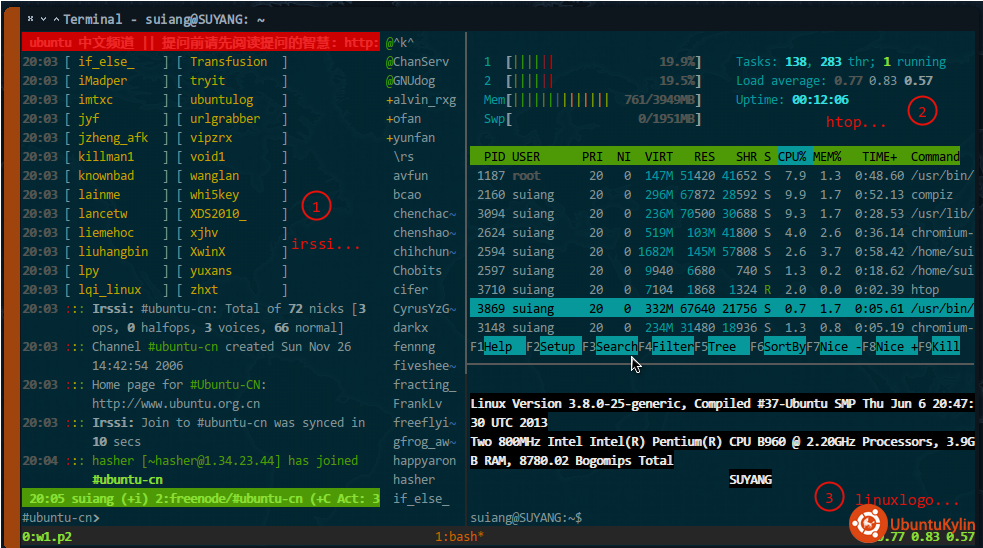Click nick FrankLv in nicklist

(x=417, y=404)
